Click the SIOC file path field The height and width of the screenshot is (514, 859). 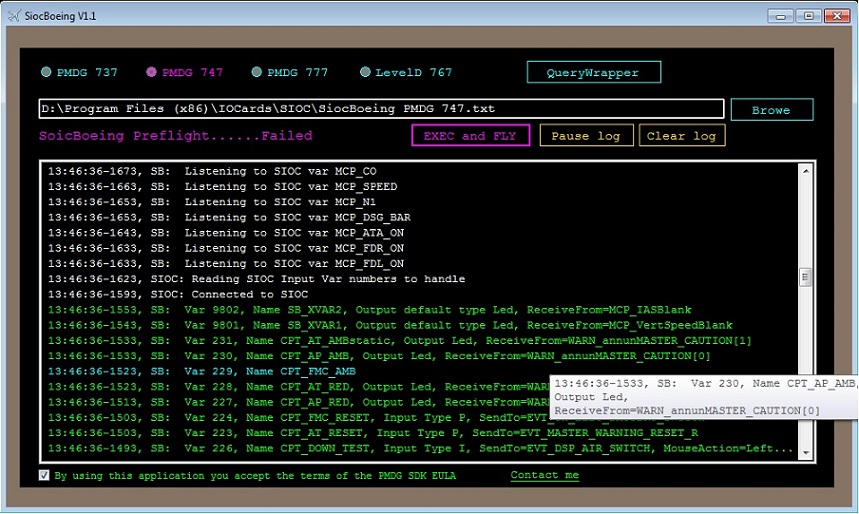coord(381,108)
